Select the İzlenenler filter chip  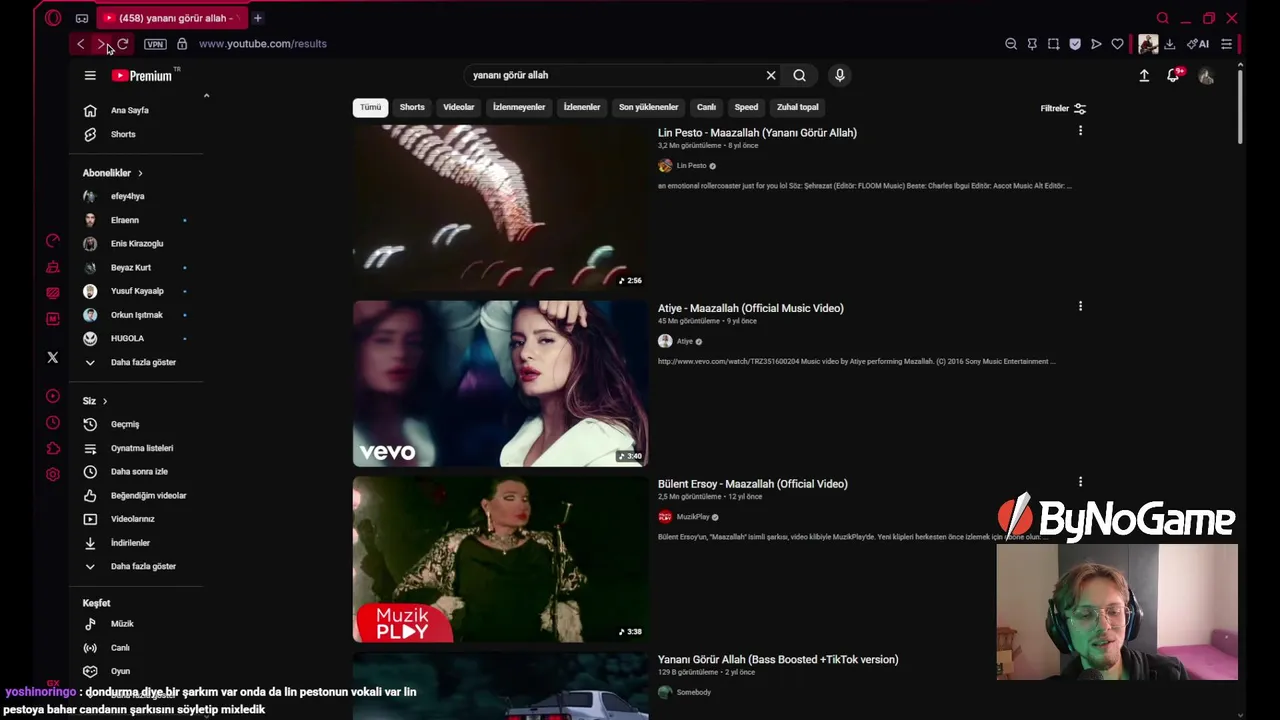click(582, 107)
